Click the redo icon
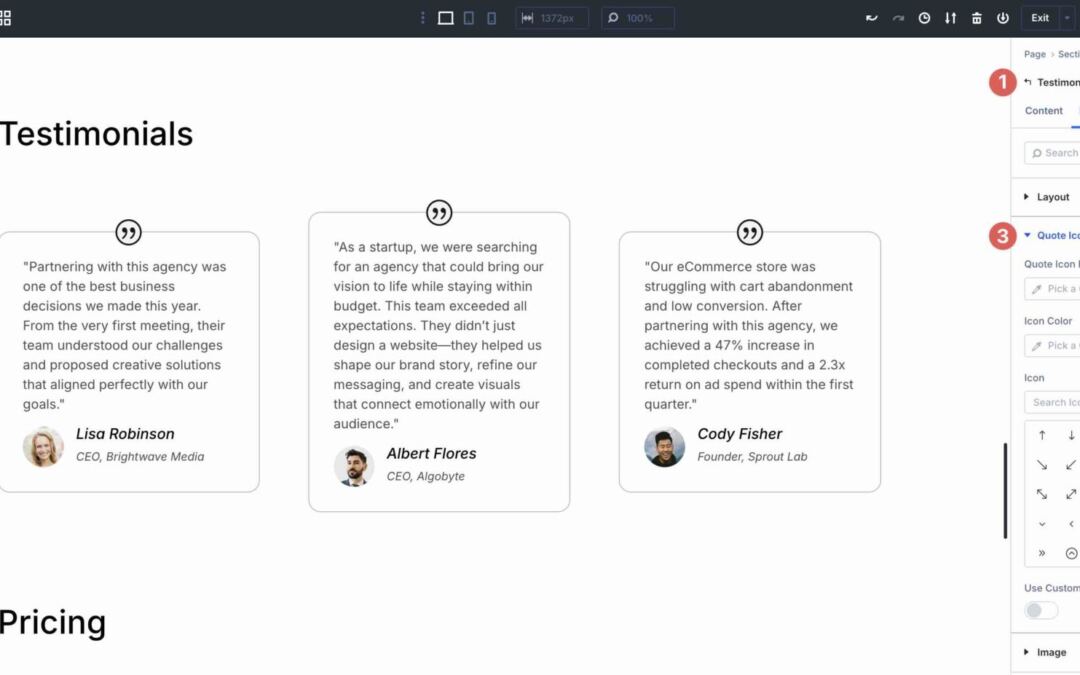 898,17
